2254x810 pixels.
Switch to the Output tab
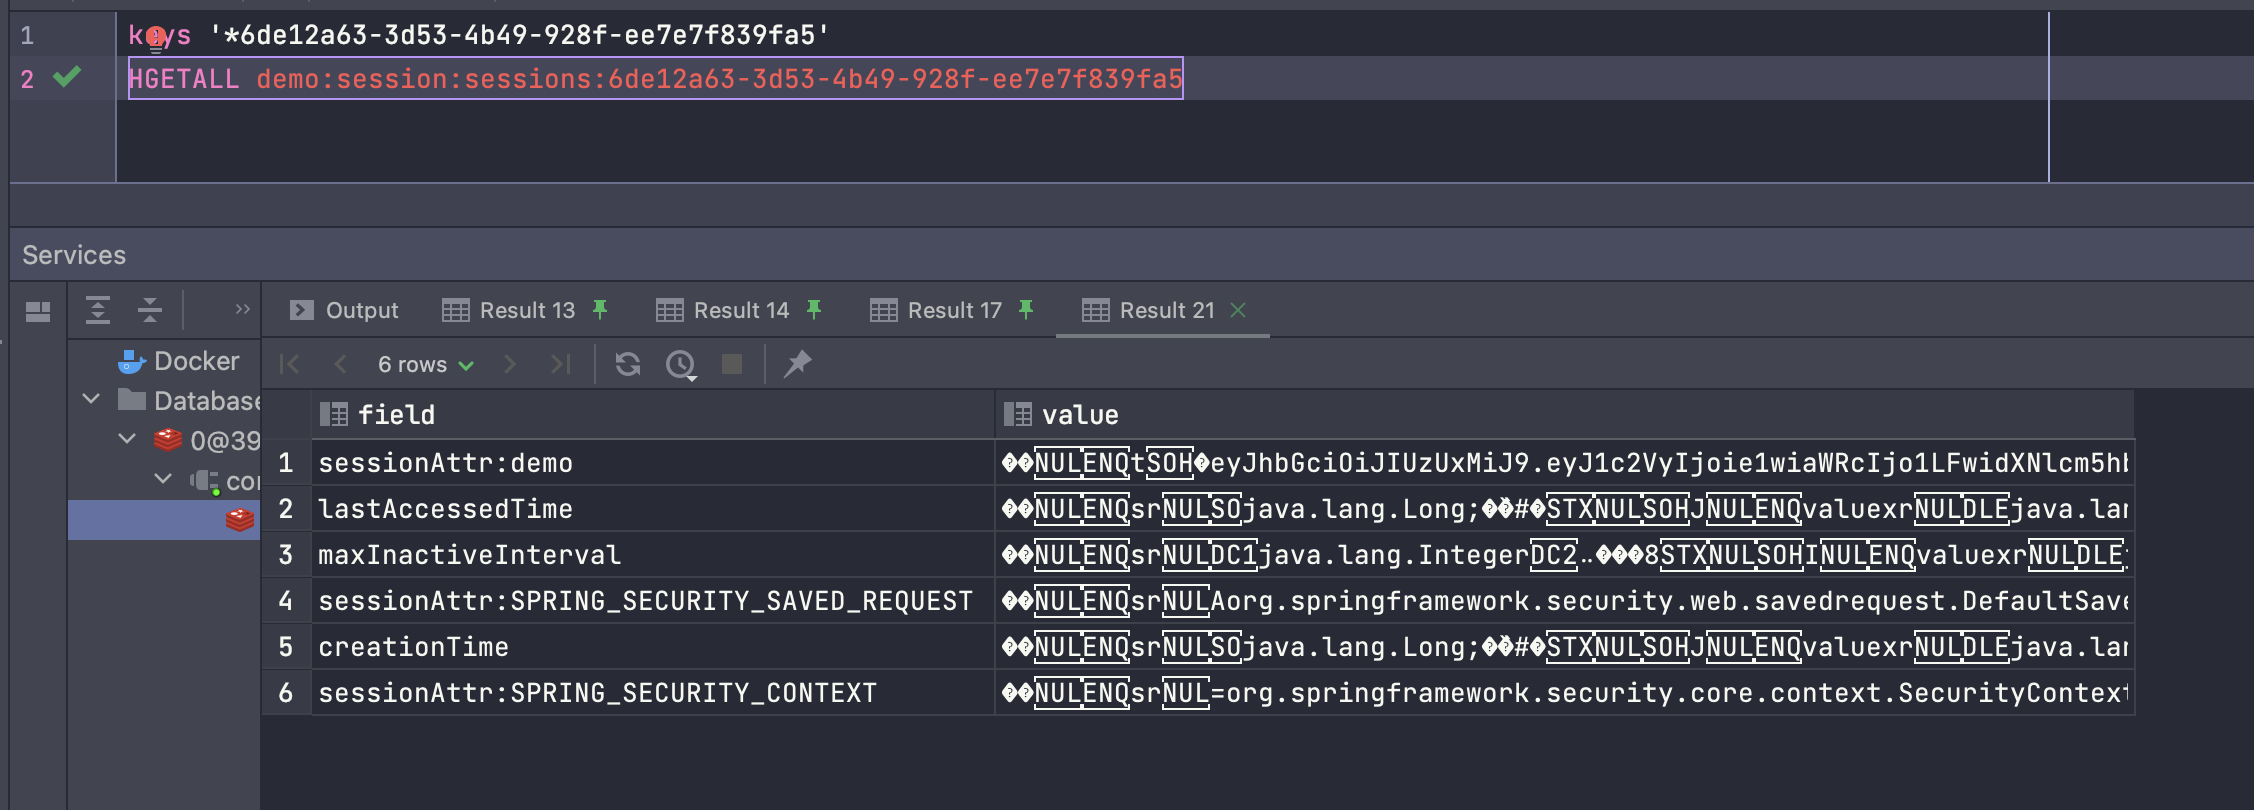tap(343, 310)
